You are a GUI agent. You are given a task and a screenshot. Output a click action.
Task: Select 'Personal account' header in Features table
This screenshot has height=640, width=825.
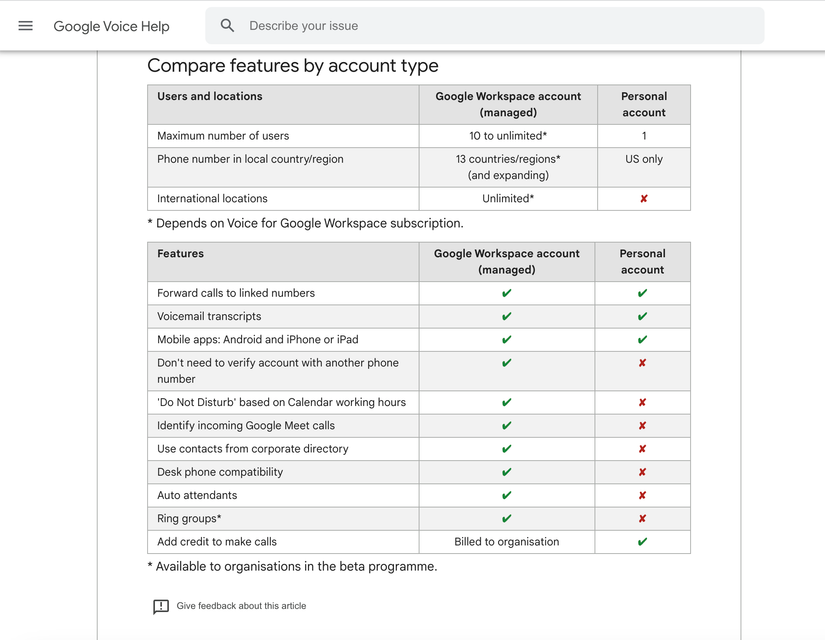[x=642, y=262]
